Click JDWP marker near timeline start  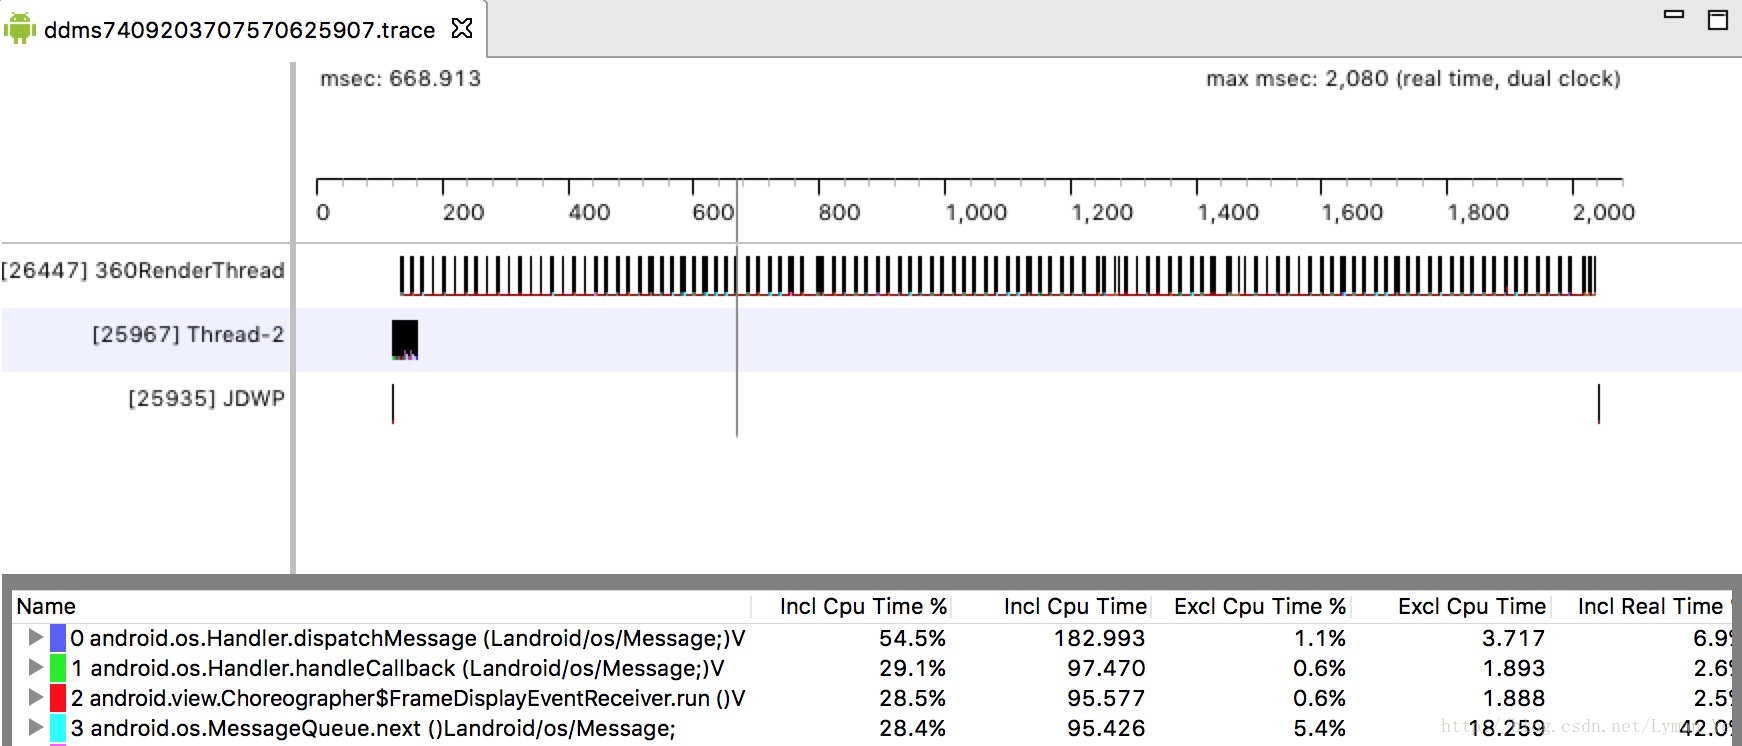tap(393, 404)
